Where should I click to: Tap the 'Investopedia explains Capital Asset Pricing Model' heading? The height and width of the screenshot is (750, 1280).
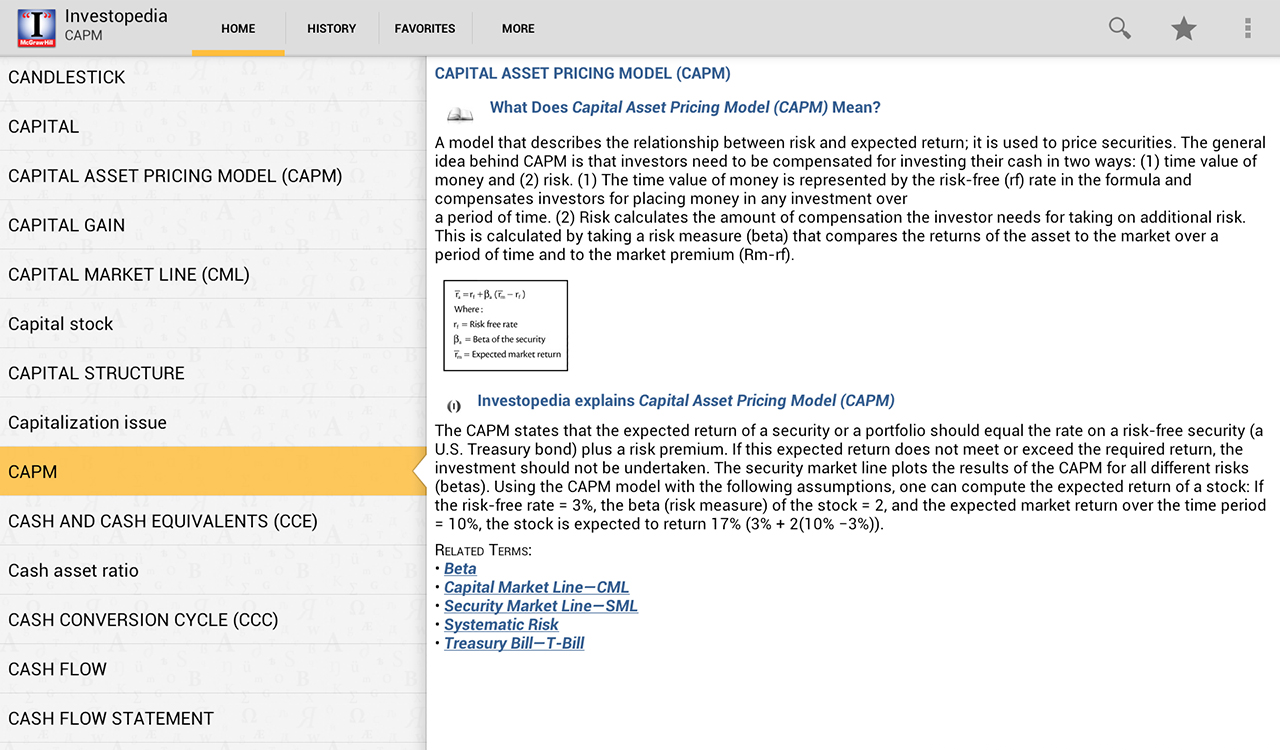tap(686, 401)
